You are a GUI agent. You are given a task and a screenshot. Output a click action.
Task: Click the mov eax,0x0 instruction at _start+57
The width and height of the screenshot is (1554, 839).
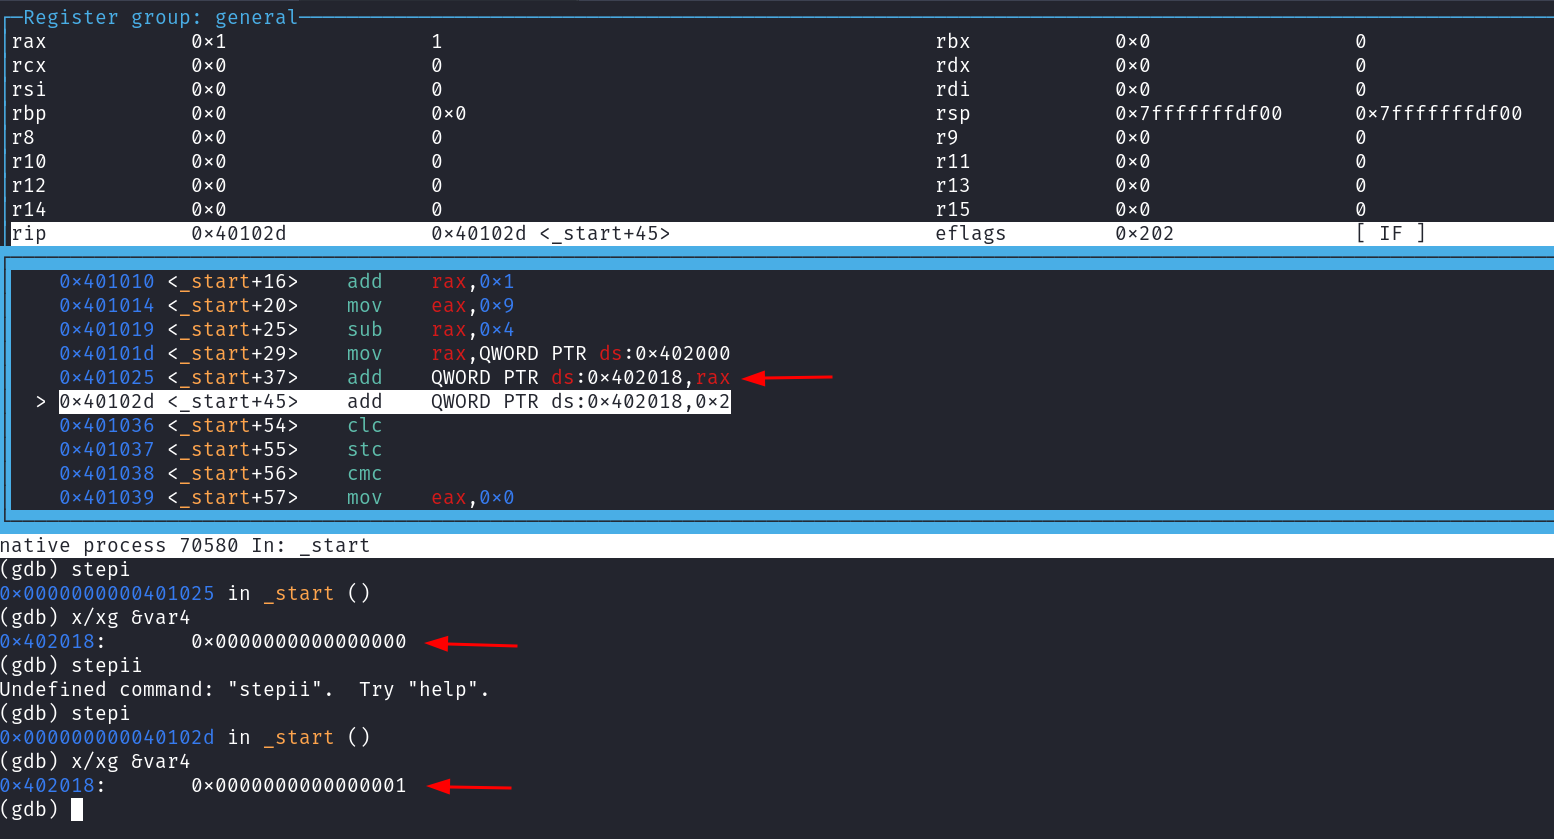430,498
